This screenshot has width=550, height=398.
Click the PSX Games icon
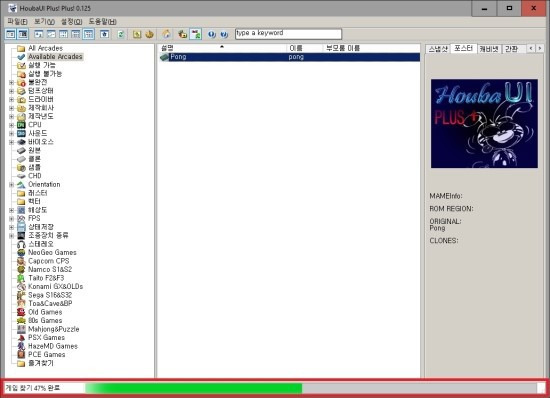pyautogui.click(x=21, y=338)
